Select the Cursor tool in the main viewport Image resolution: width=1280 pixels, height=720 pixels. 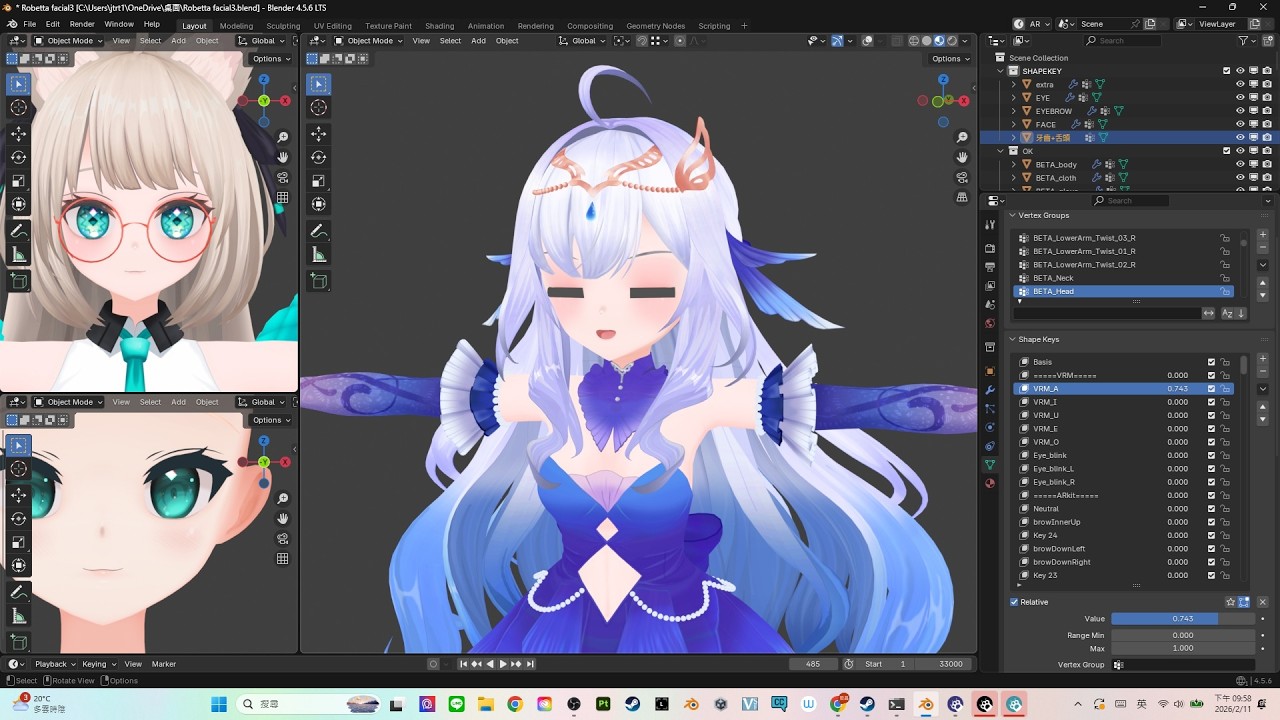click(319, 107)
